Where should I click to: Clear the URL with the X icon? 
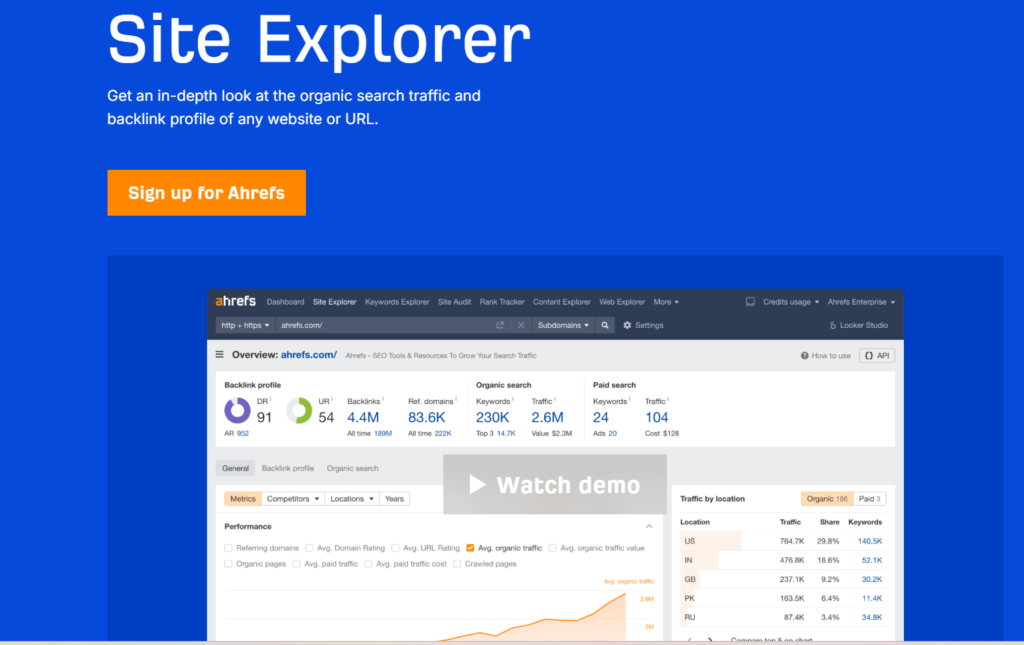coord(521,325)
